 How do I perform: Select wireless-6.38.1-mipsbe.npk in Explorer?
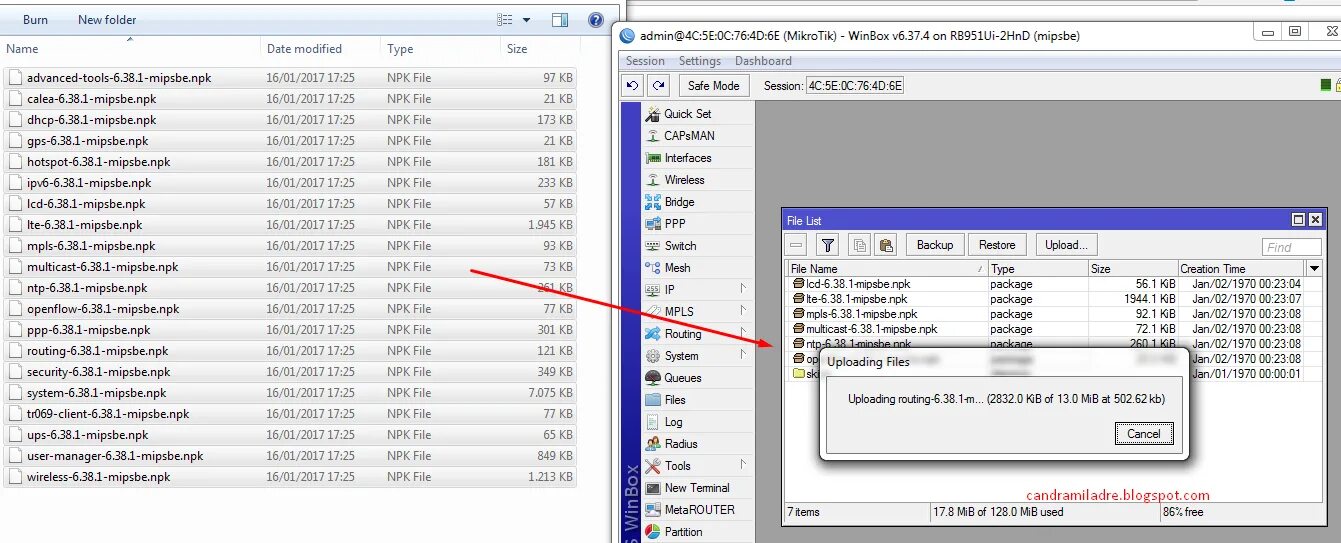(290, 477)
